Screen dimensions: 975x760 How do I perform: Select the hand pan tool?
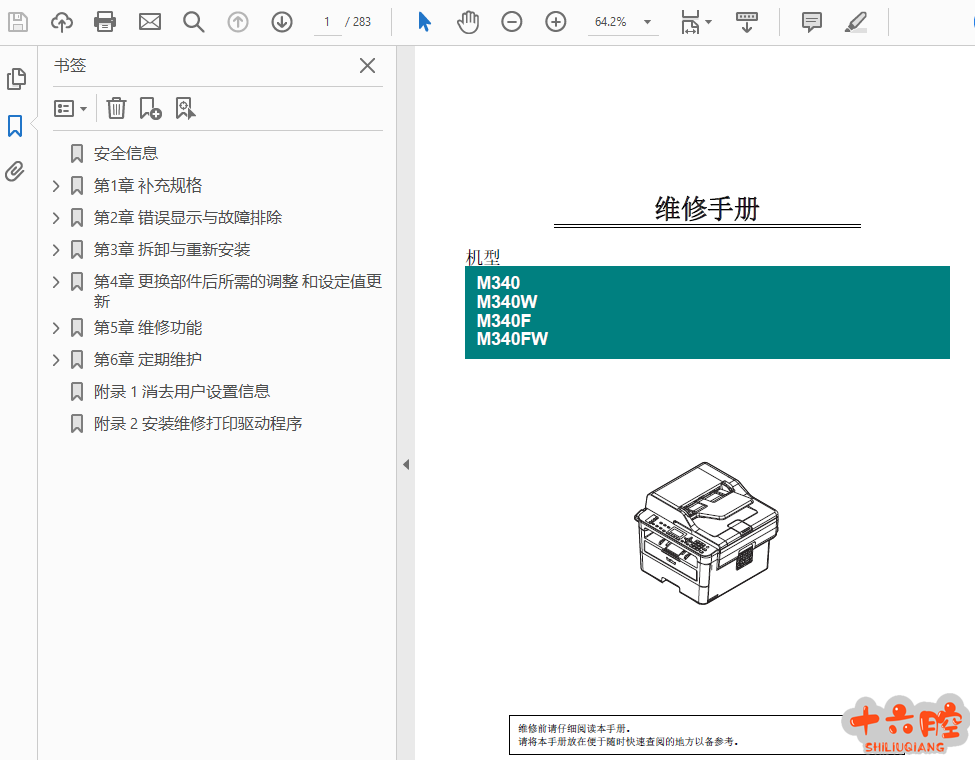468,21
